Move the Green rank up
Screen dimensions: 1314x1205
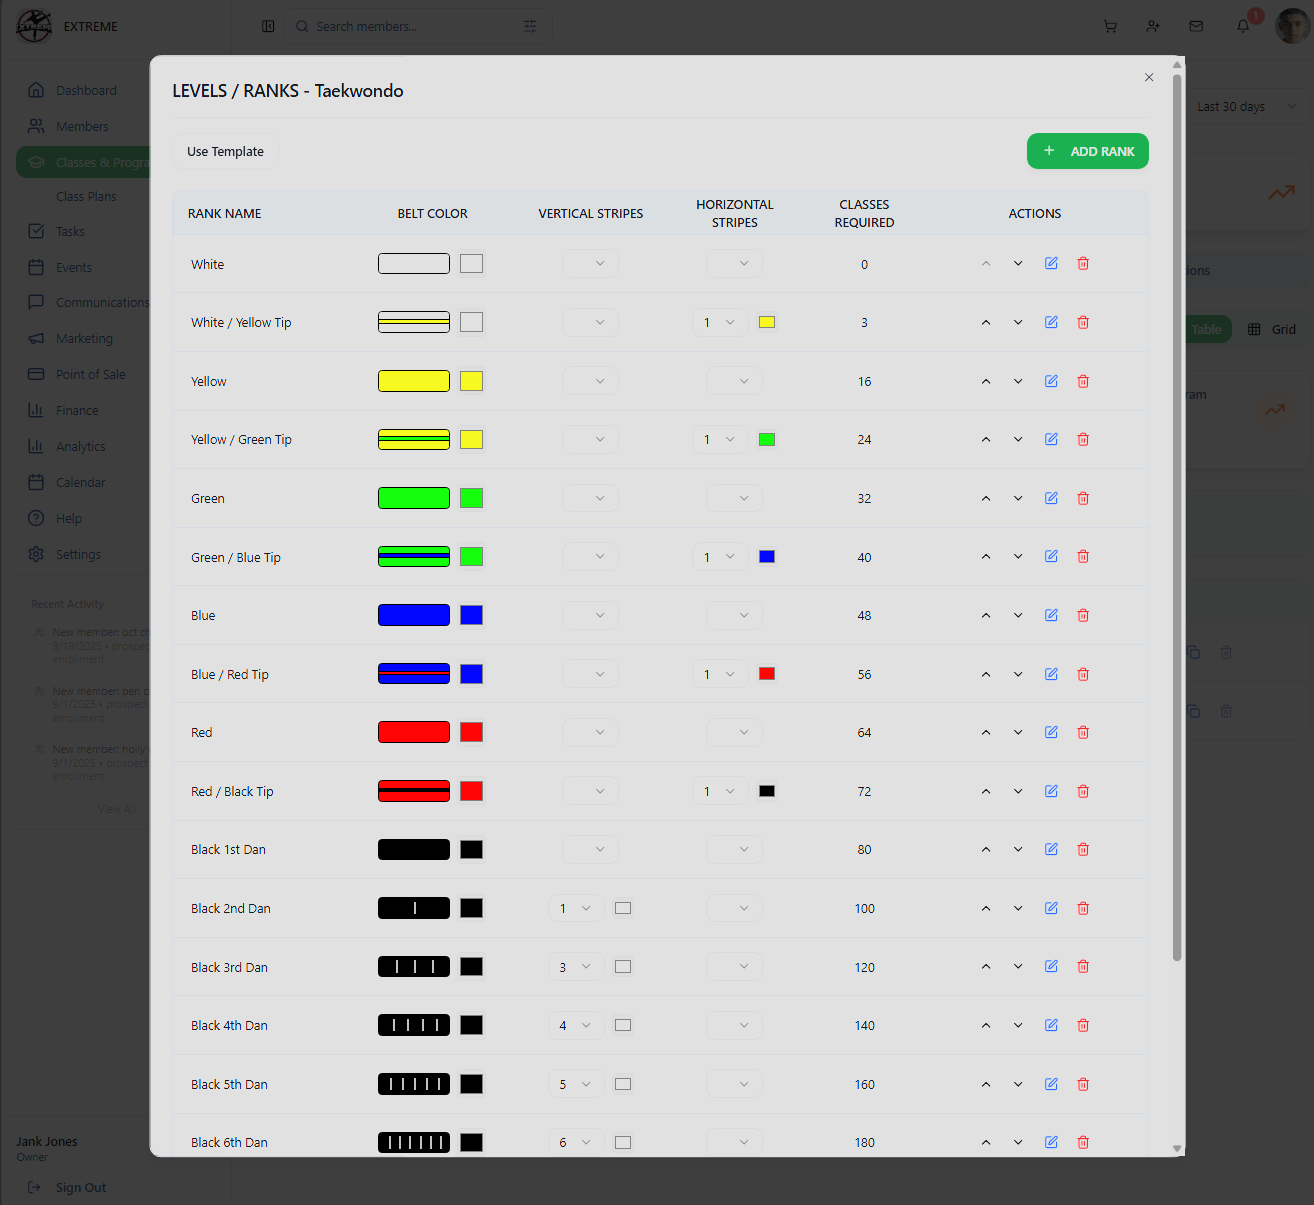(986, 498)
